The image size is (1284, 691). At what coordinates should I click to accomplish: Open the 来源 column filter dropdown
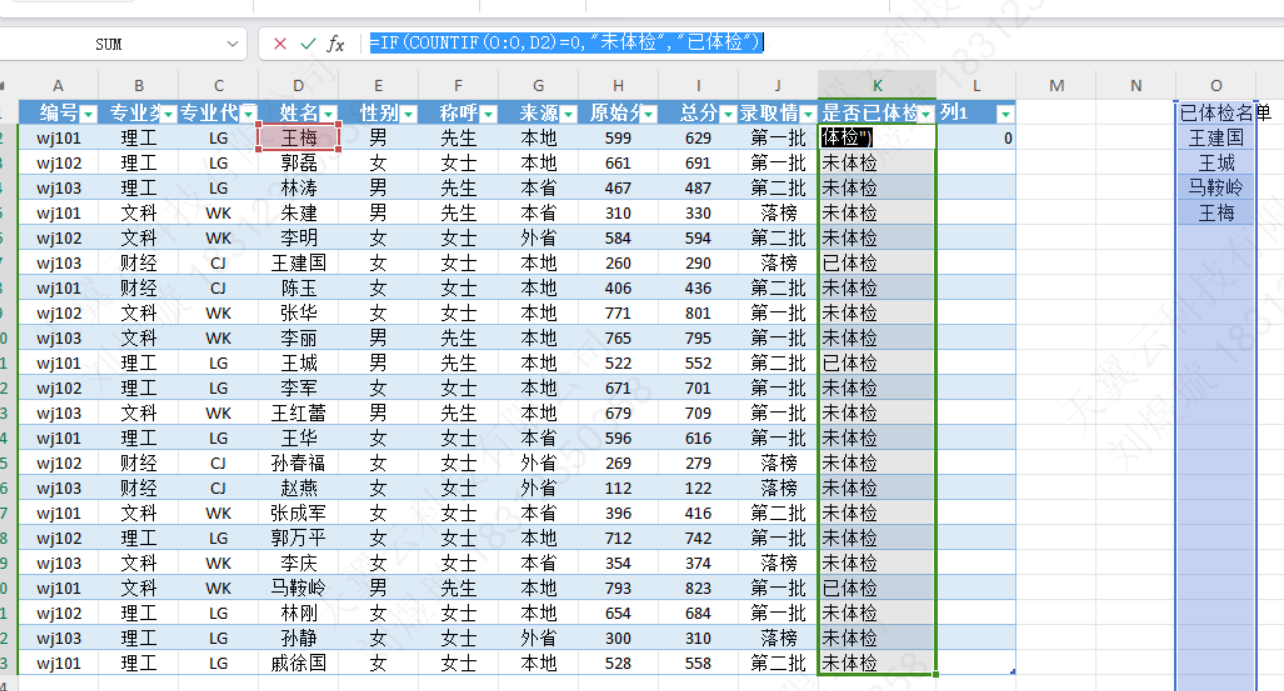(568, 113)
